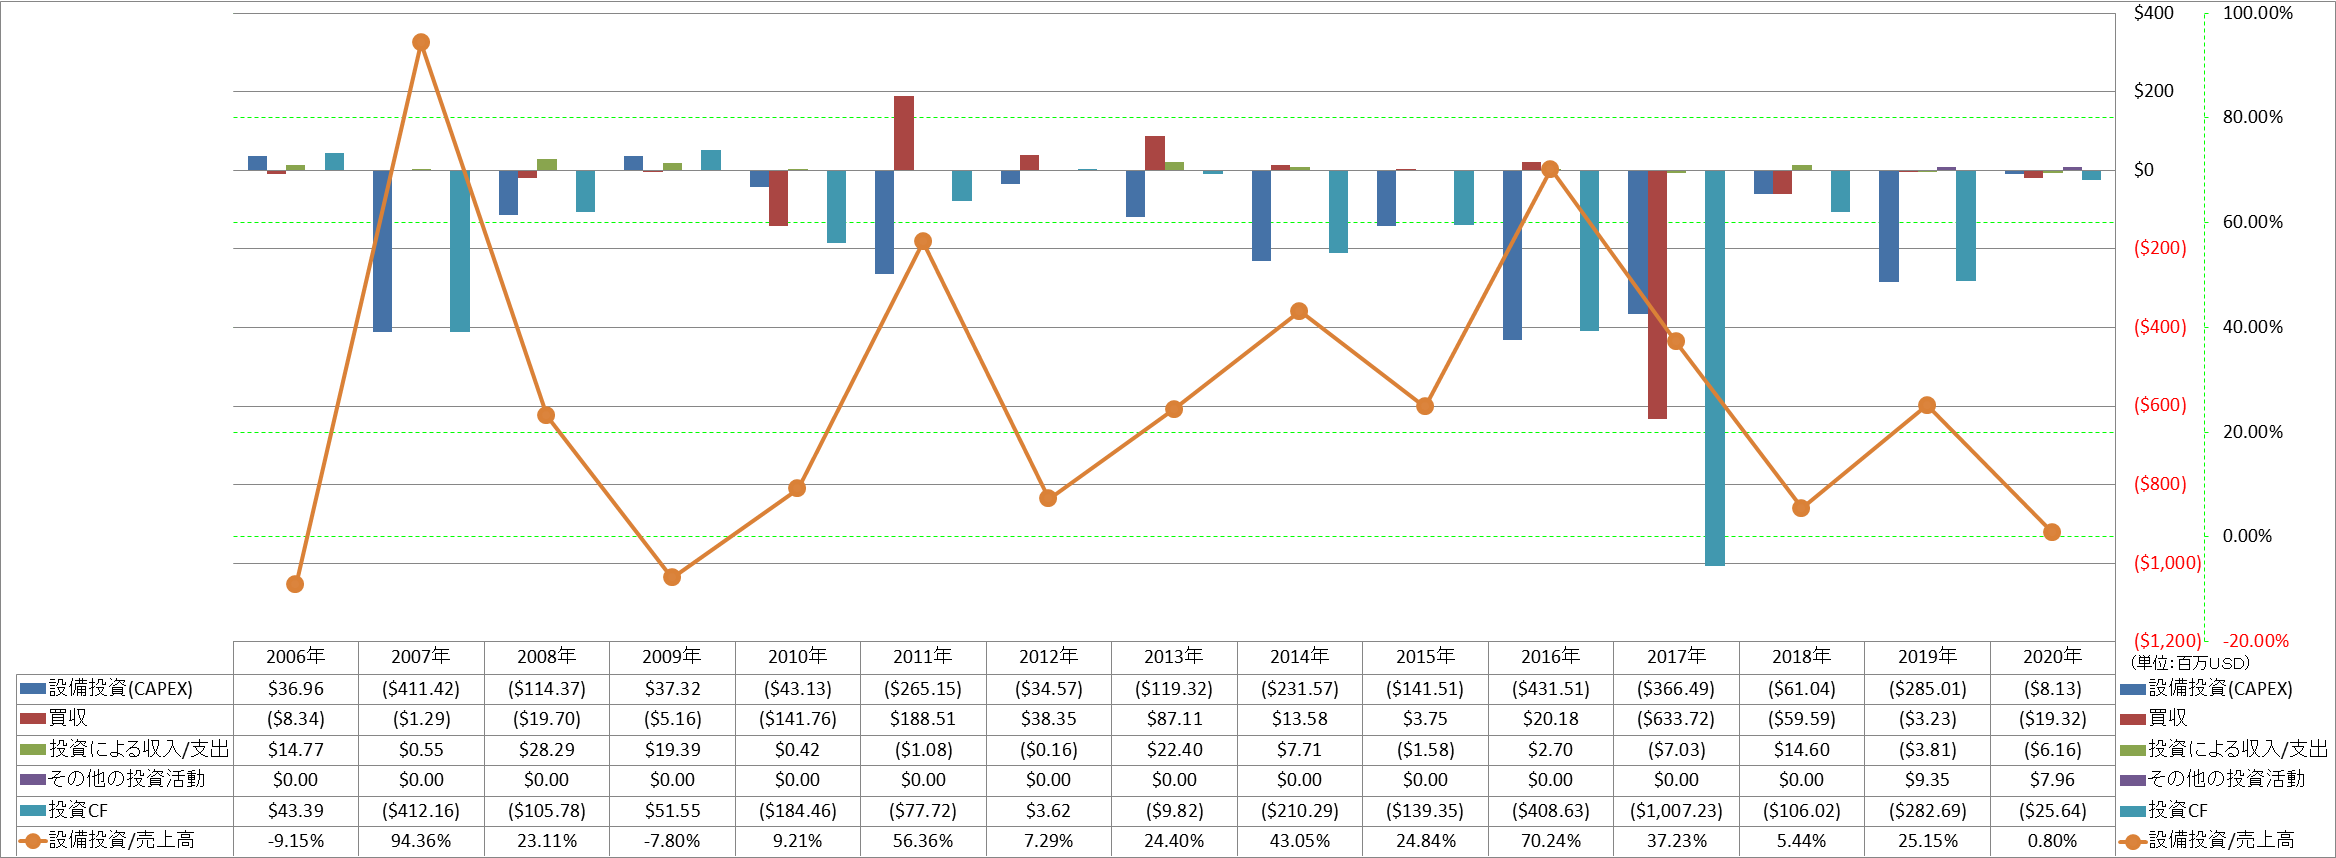Viewport: 2336px width, 858px height.
Task: Click the CAPEX value ($285.01) for 2019年
Action: tap(1927, 689)
